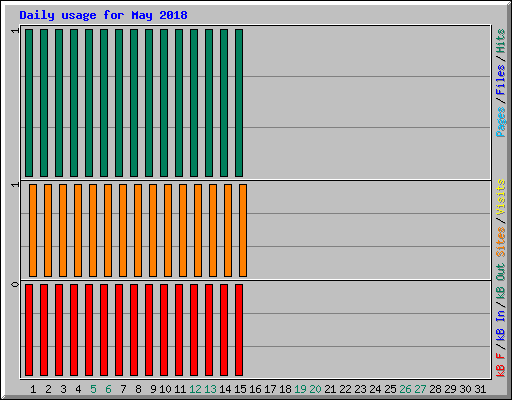Click the green 'kB Out' legend label
This screenshot has height=400, width=512.
(500, 281)
